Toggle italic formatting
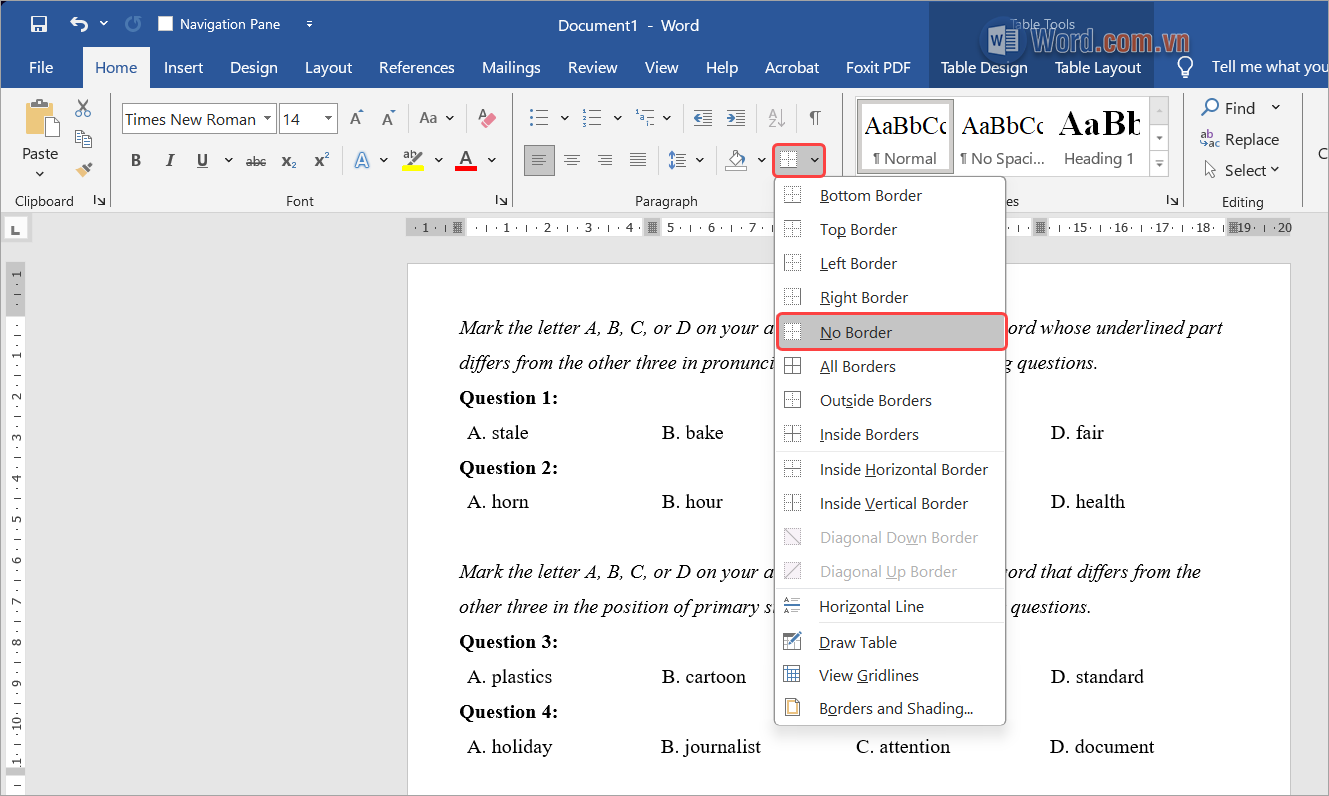The width and height of the screenshot is (1329, 796). click(x=169, y=160)
